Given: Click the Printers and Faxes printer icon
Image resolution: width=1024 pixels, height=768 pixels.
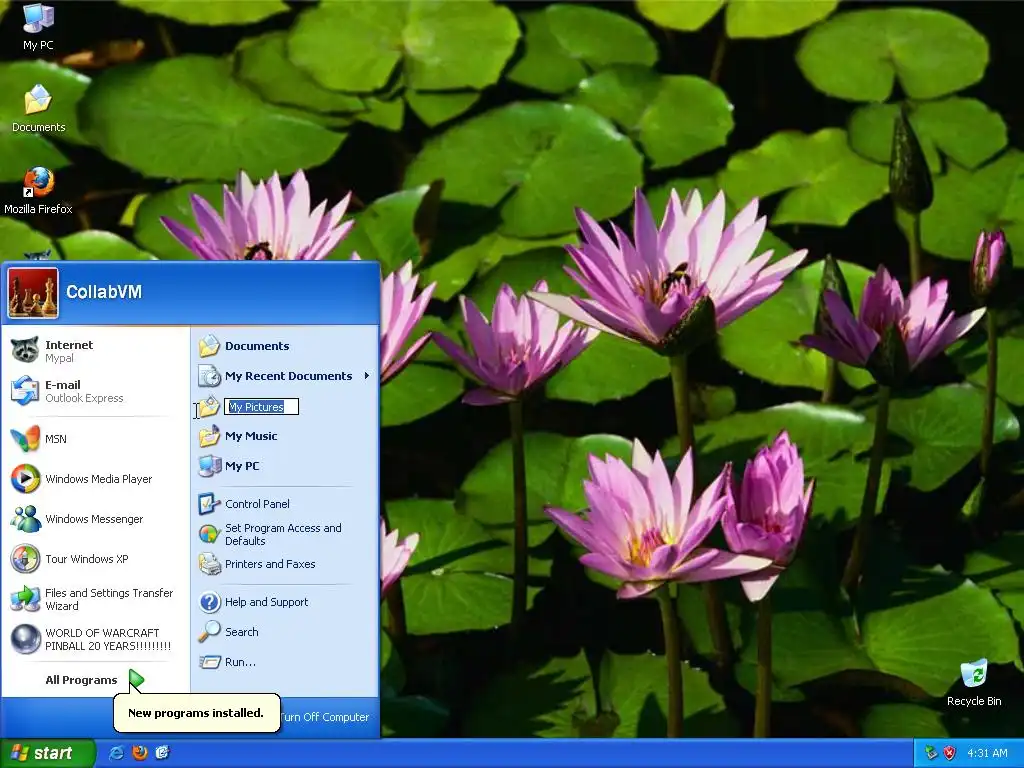Looking at the screenshot, I should click(x=209, y=564).
